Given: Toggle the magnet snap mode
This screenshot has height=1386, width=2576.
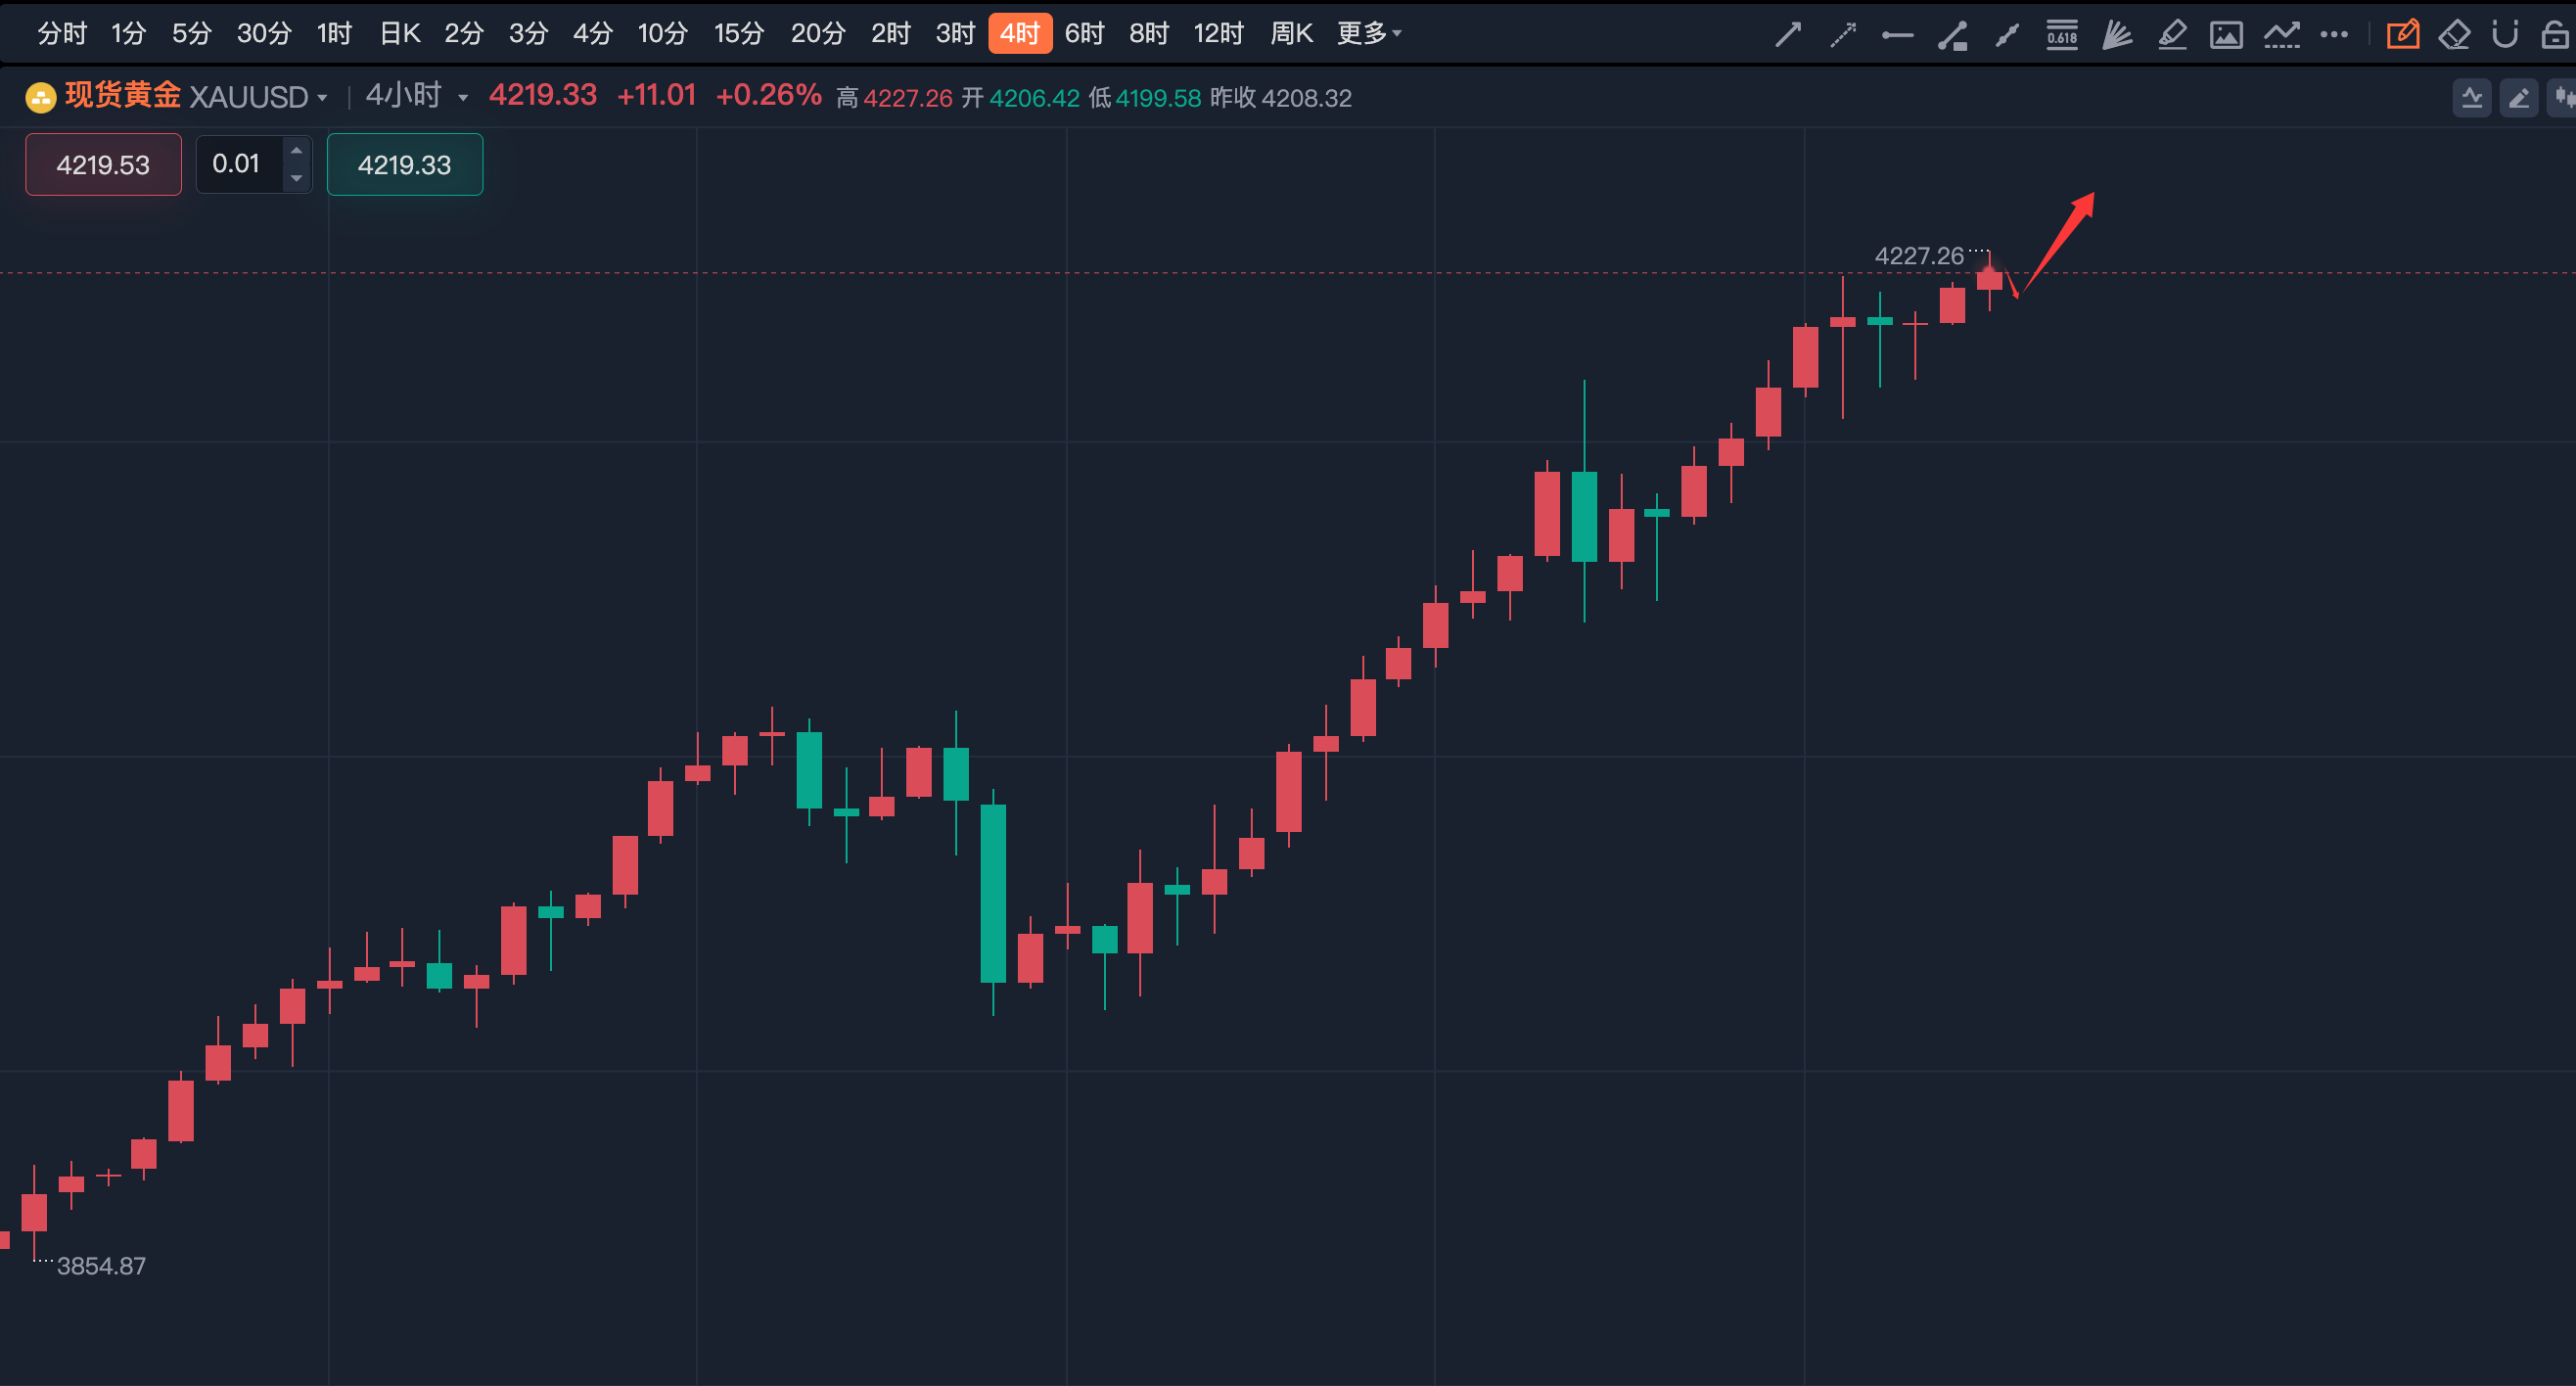Looking at the screenshot, I should 2505,35.
